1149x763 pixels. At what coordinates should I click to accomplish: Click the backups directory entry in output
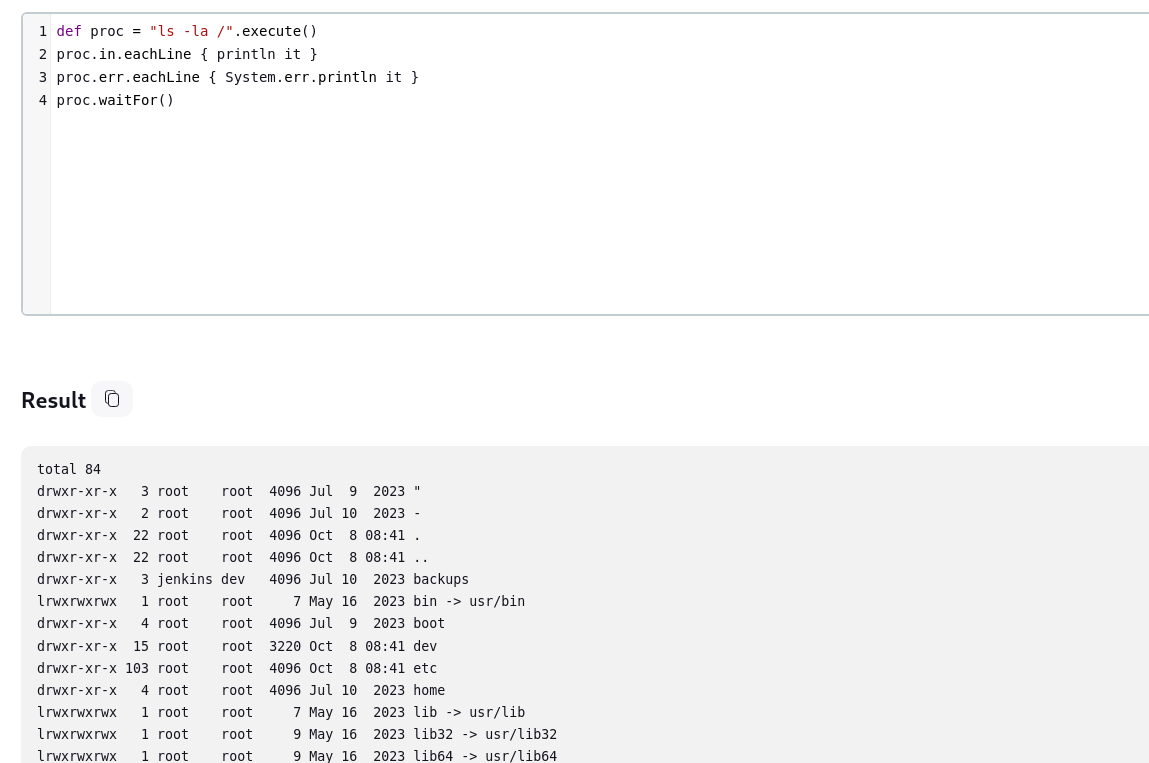pyautogui.click(x=441, y=579)
